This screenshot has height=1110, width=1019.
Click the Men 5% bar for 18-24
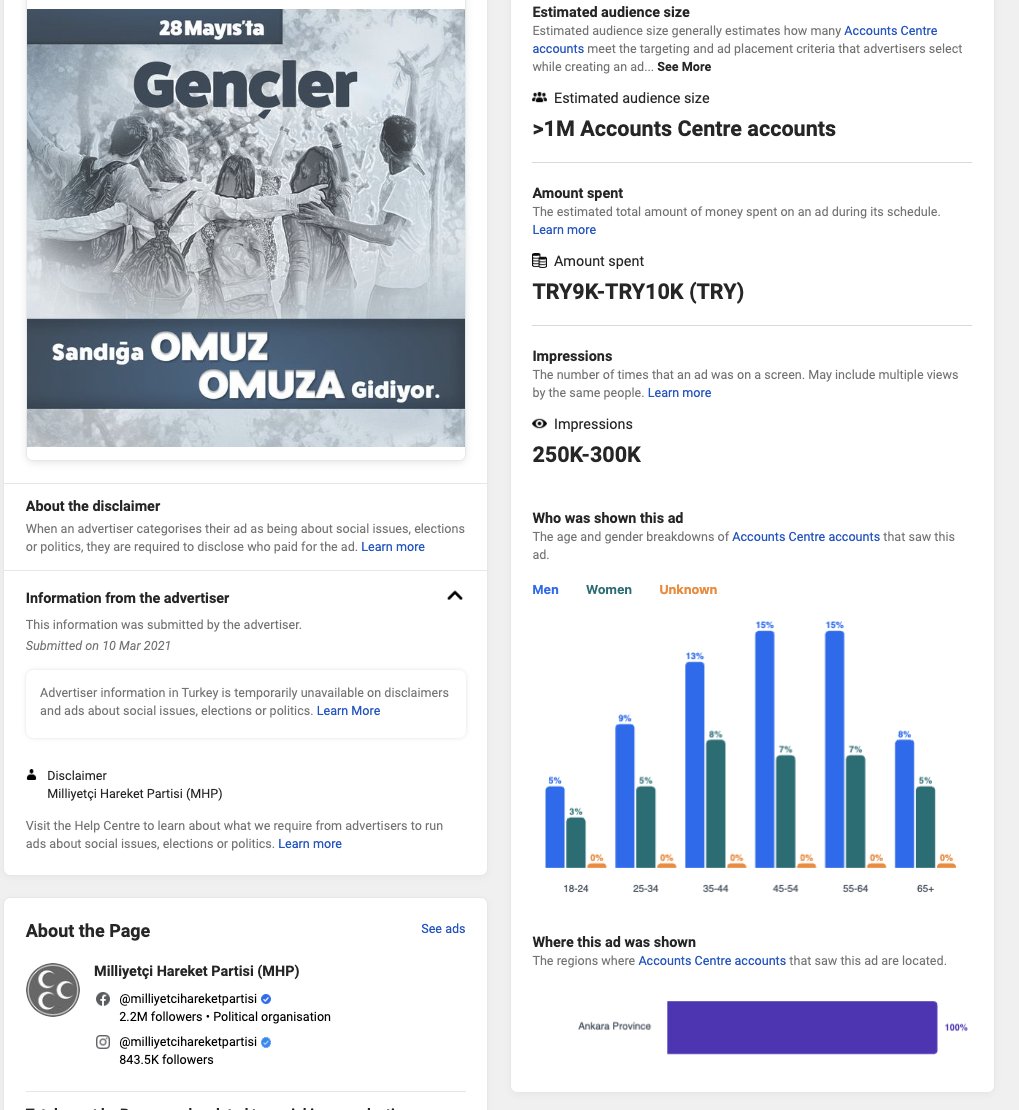coord(554,827)
